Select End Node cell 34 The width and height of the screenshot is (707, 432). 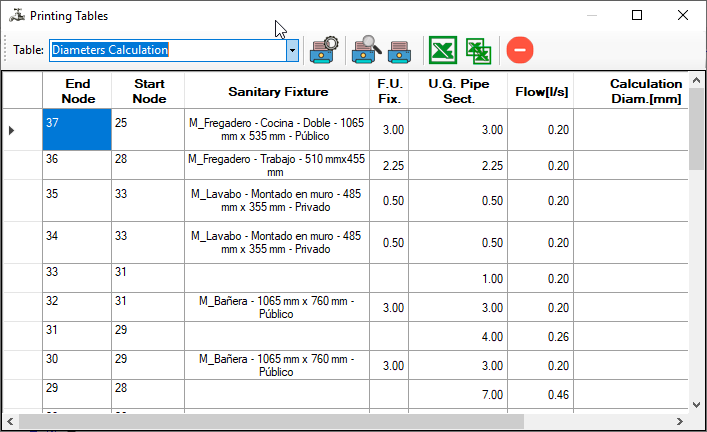click(77, 243)
